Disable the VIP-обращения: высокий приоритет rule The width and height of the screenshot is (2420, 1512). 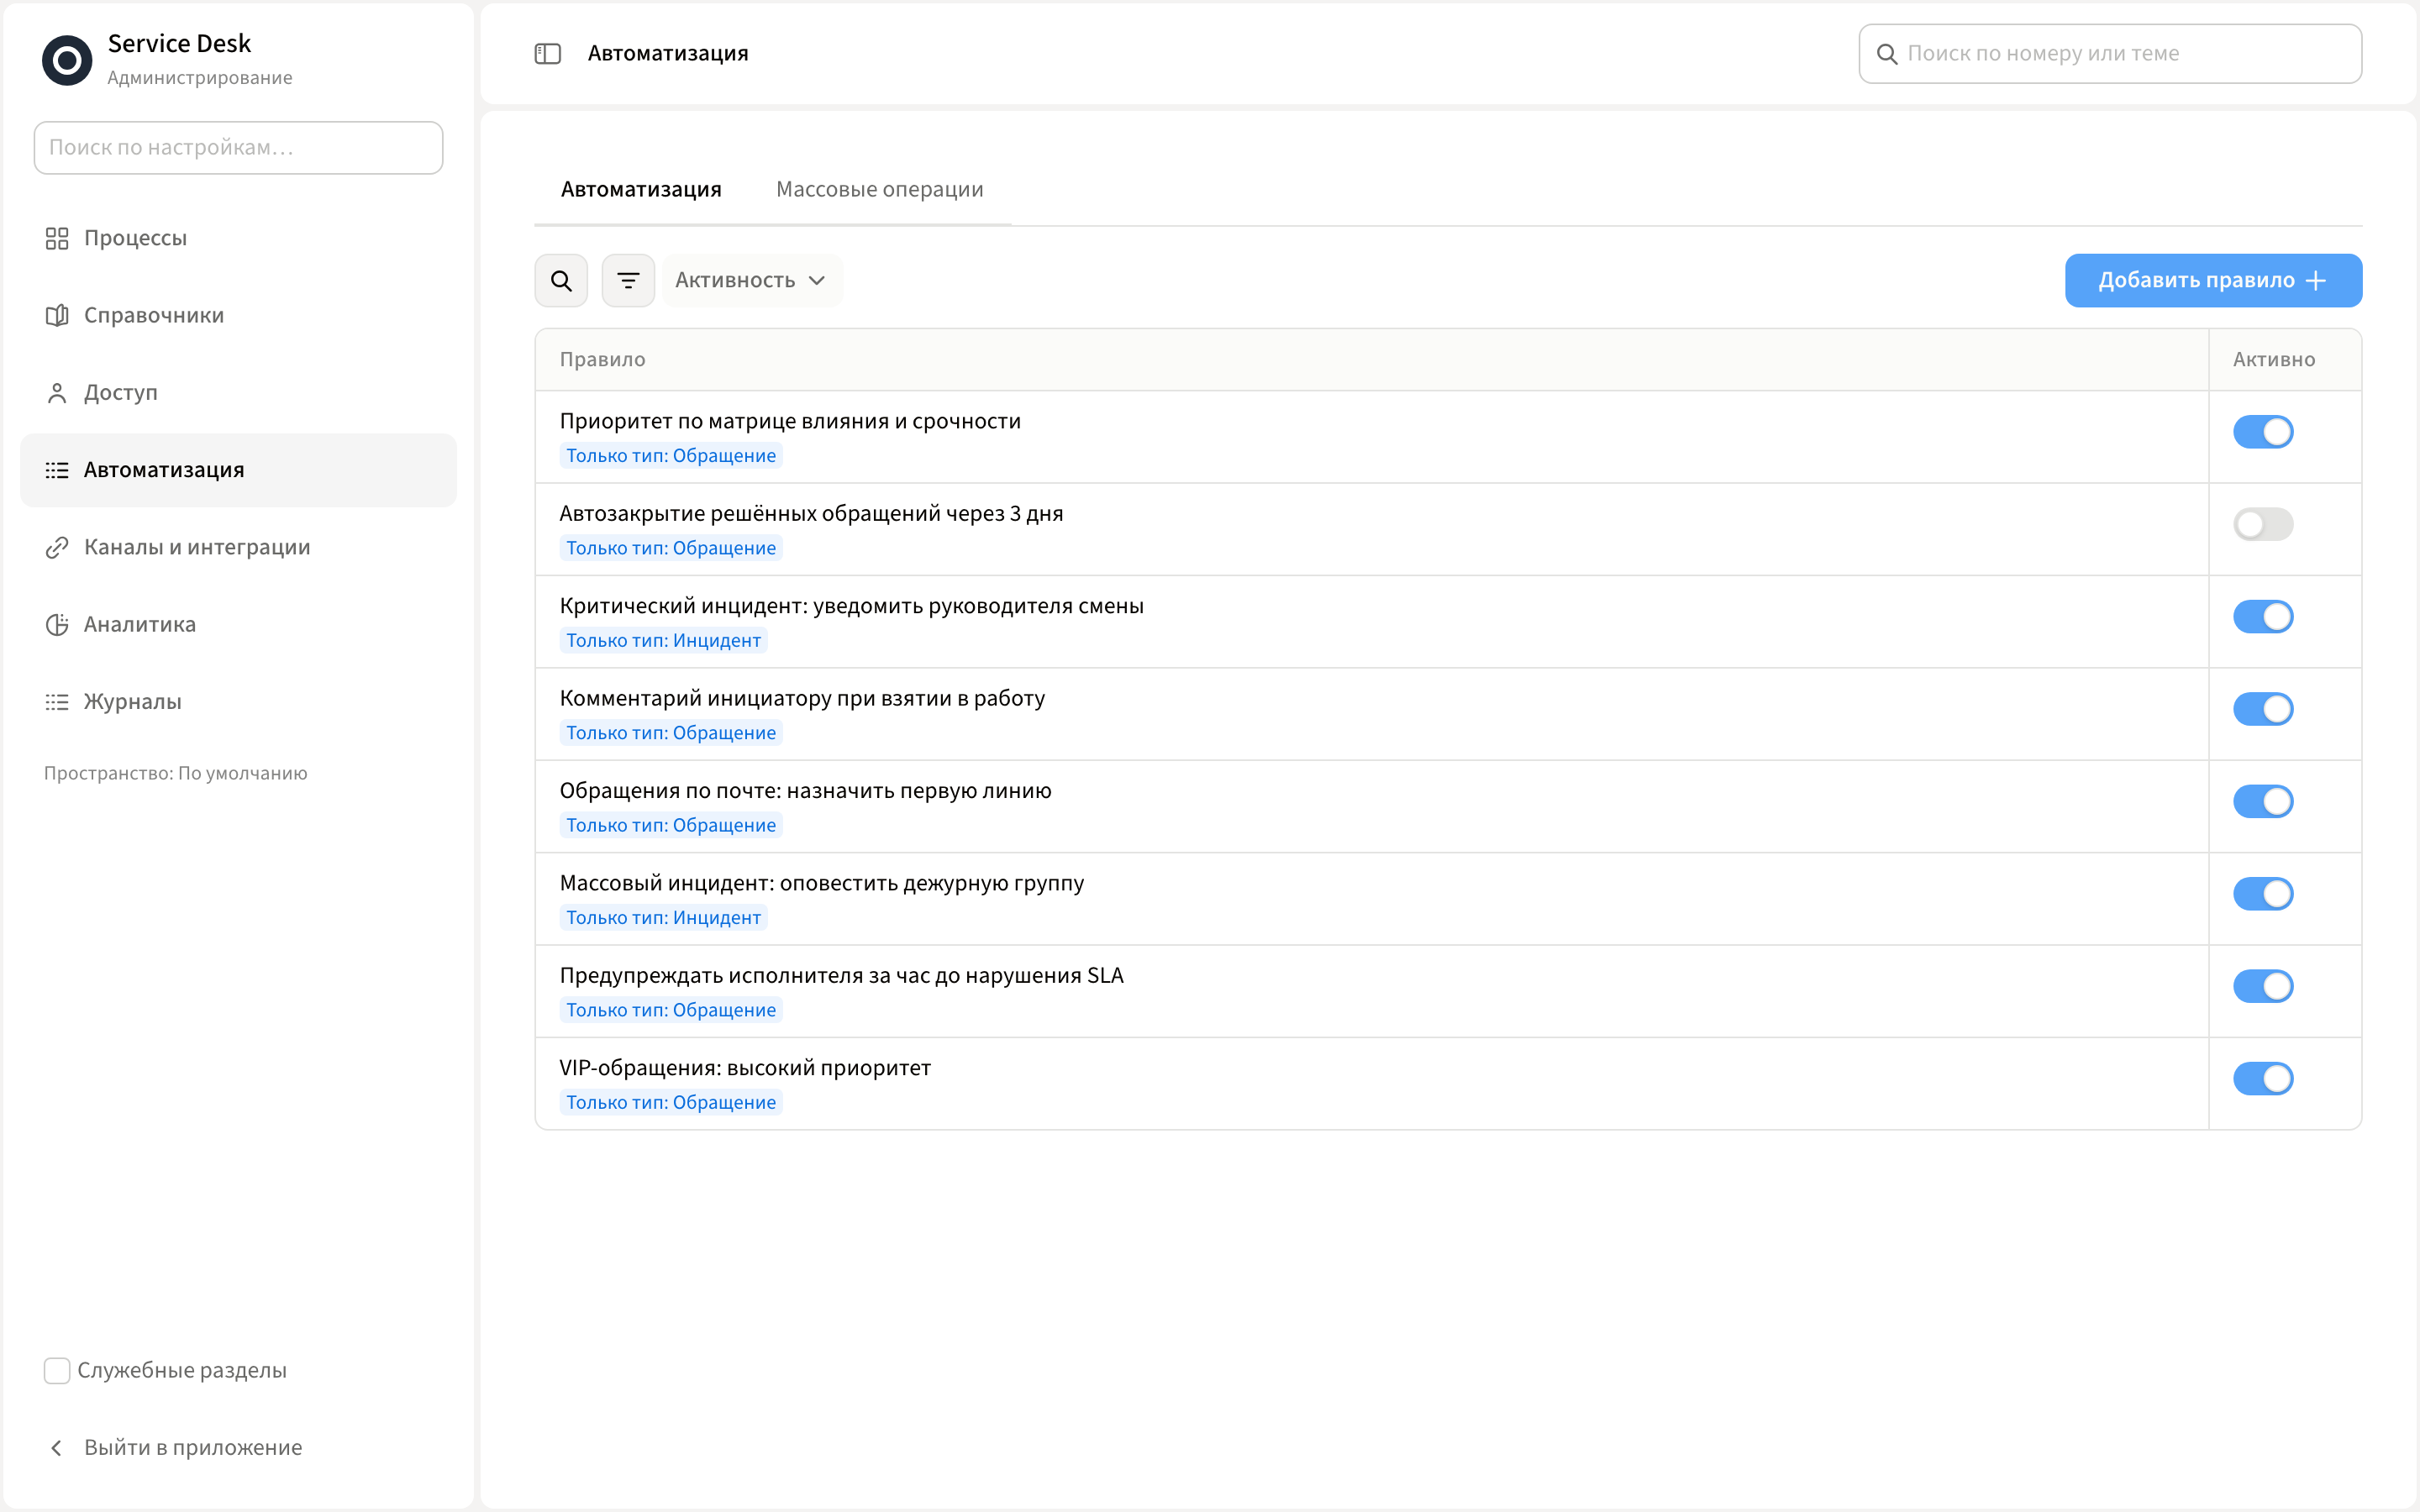point(2263,1078)
